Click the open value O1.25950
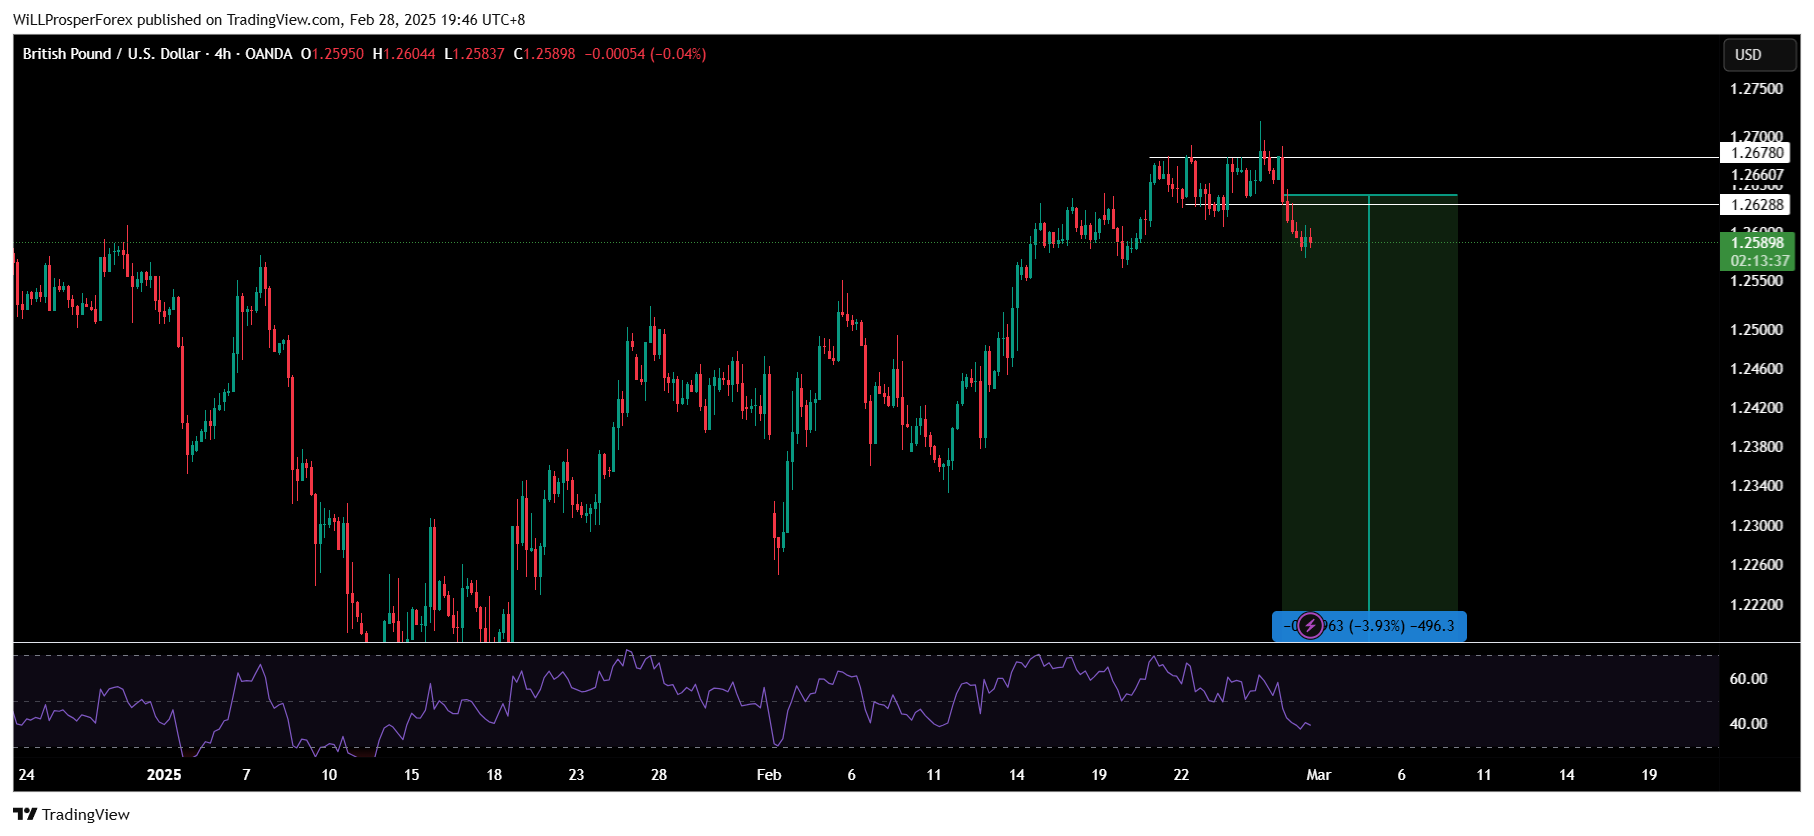The height and width of the screenshot is (836, 1814). point(332,54)
